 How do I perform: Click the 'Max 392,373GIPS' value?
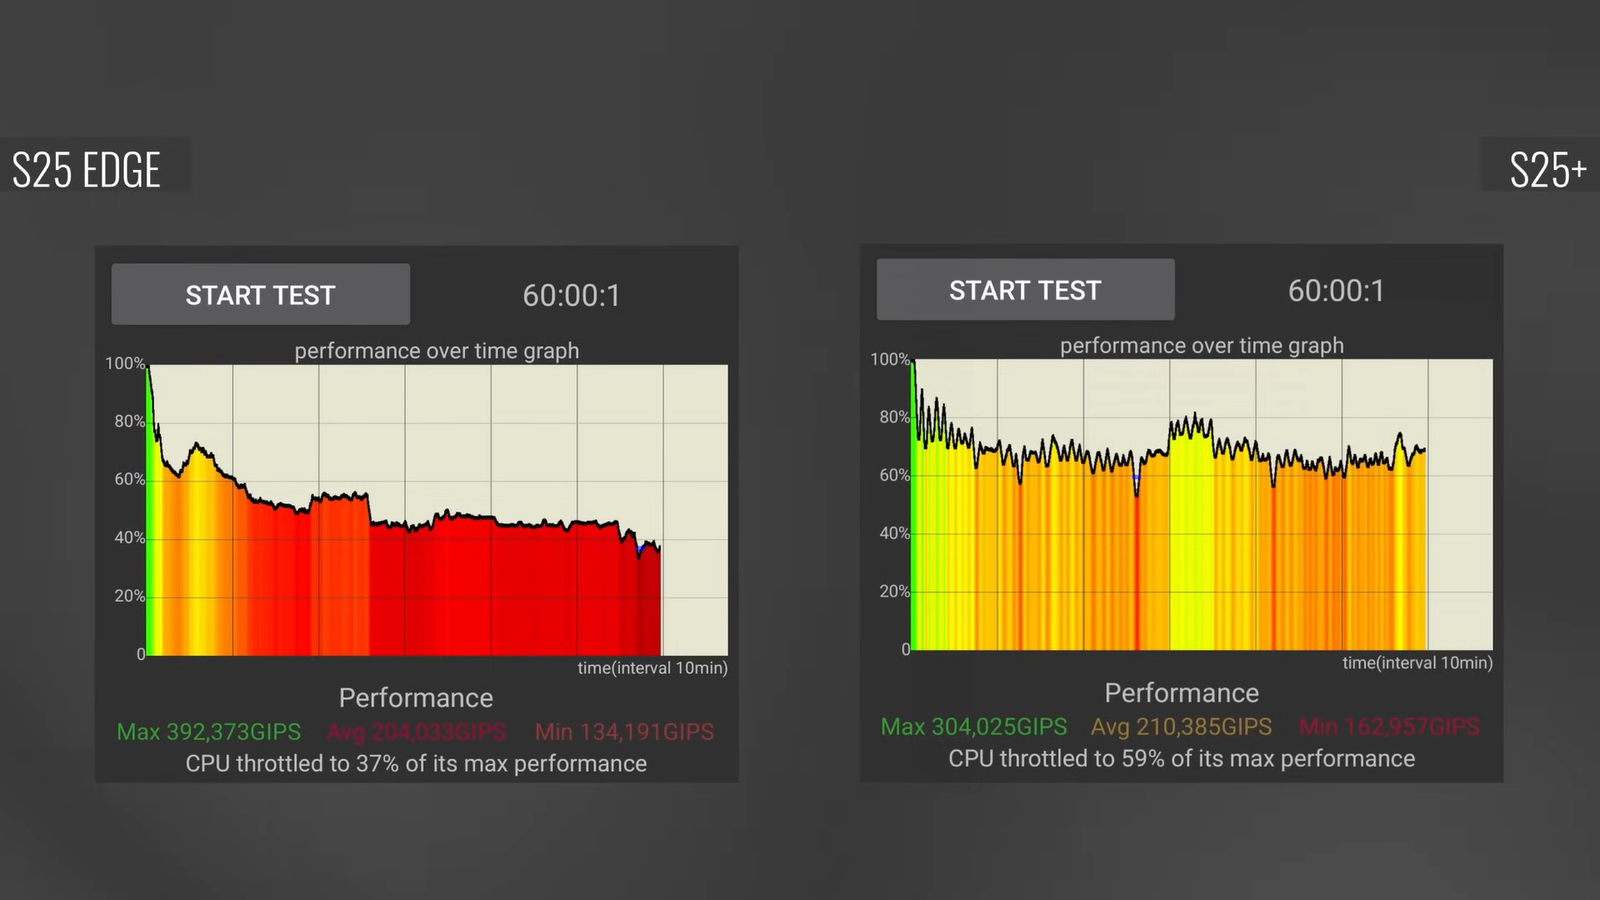coord(209,732)
